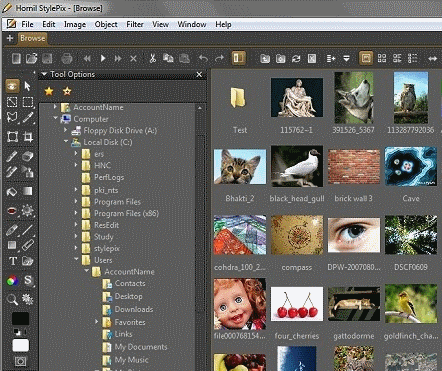Screen dimensions: 442x371
Task: Select the magic wand tool
Action: click(x=28, y=117)
